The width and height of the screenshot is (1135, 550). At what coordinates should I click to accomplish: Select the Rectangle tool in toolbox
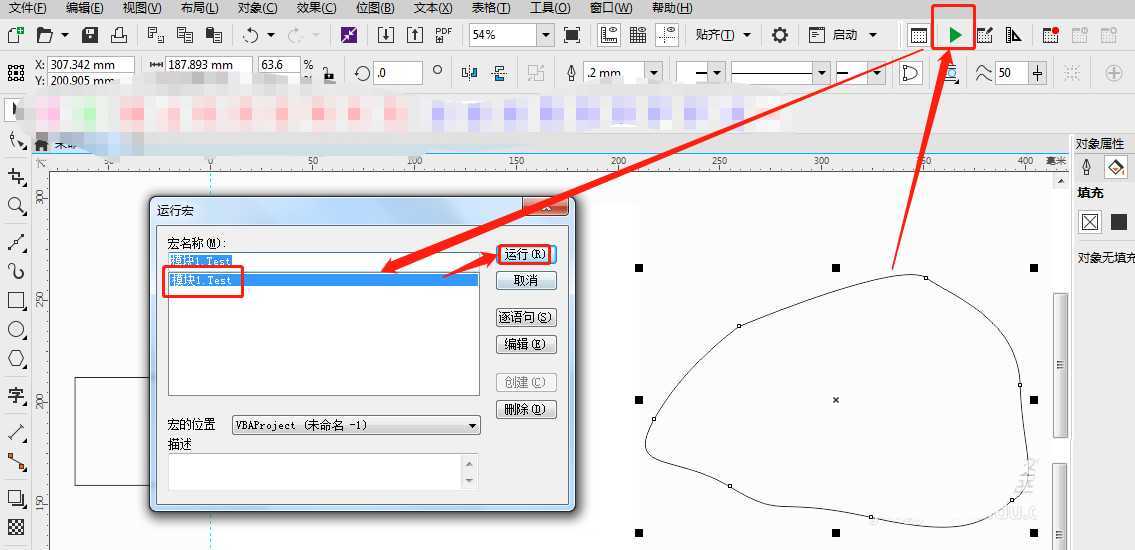[x=16, y=300]
